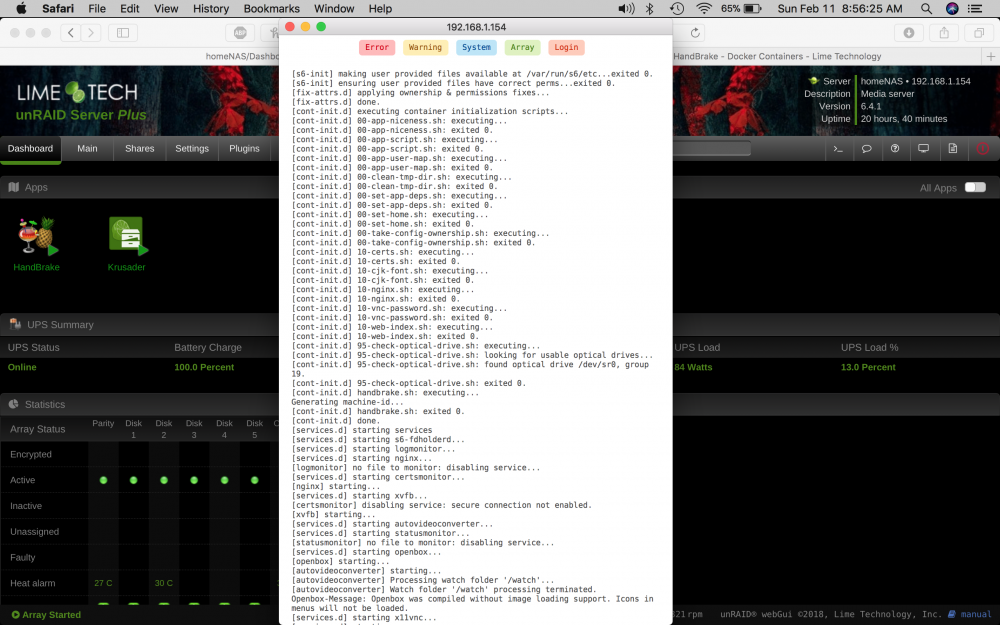Select the HandBrake Docker Containers tab
Screen dimensions: 1000x625
coord(777,56)
